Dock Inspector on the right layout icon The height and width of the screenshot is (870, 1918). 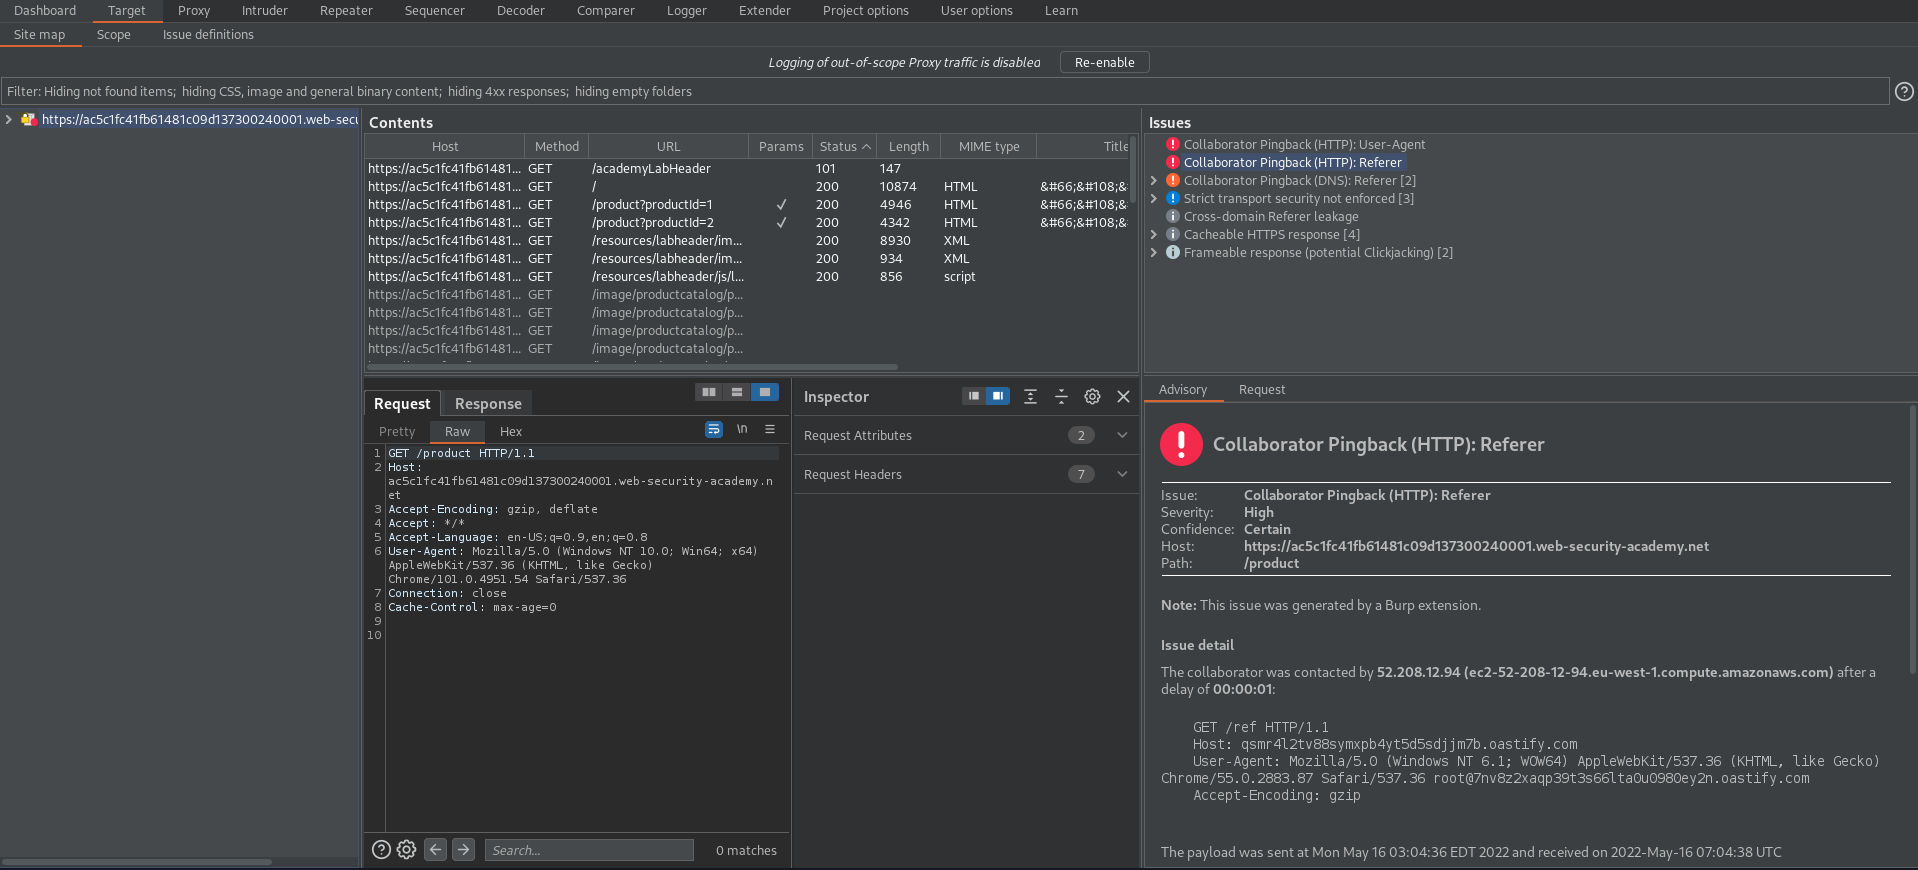click(x=998, y=396)
